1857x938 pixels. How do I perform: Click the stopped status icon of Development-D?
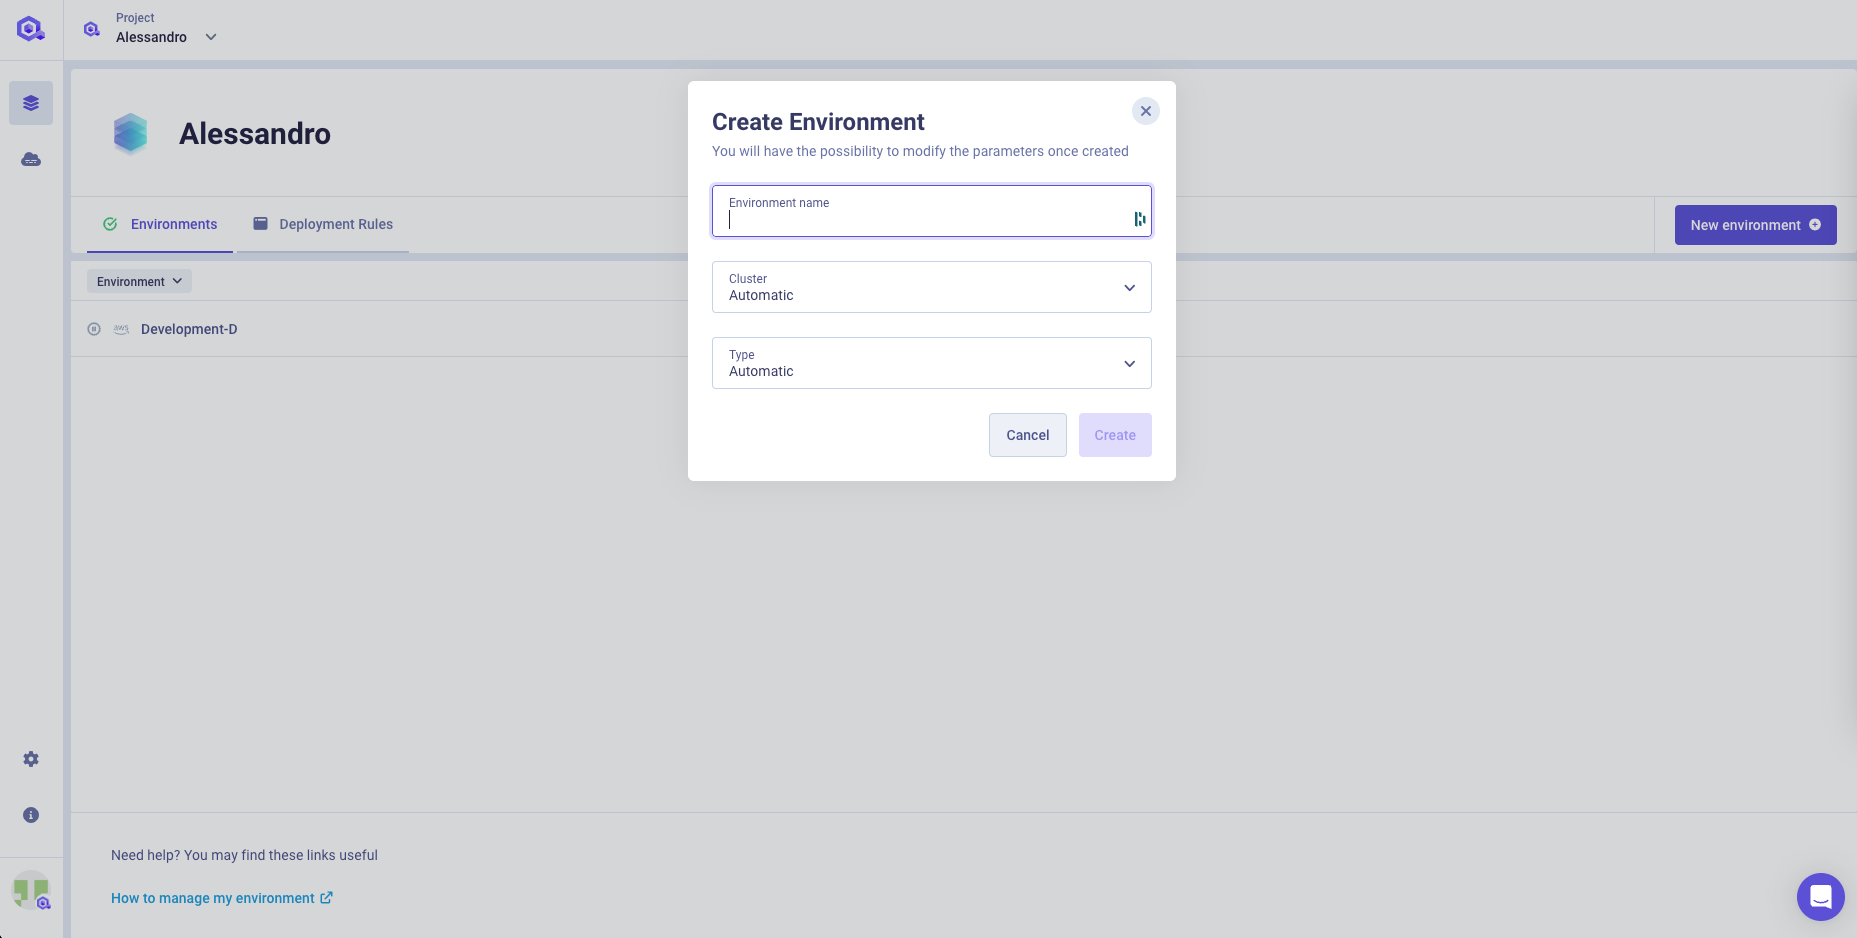tap(94, 329)
